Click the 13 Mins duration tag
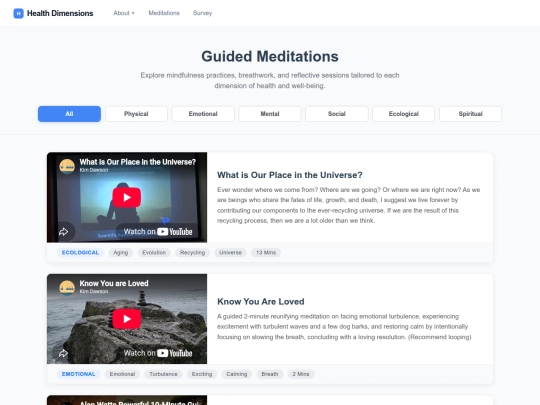 [x=266, y=252]
